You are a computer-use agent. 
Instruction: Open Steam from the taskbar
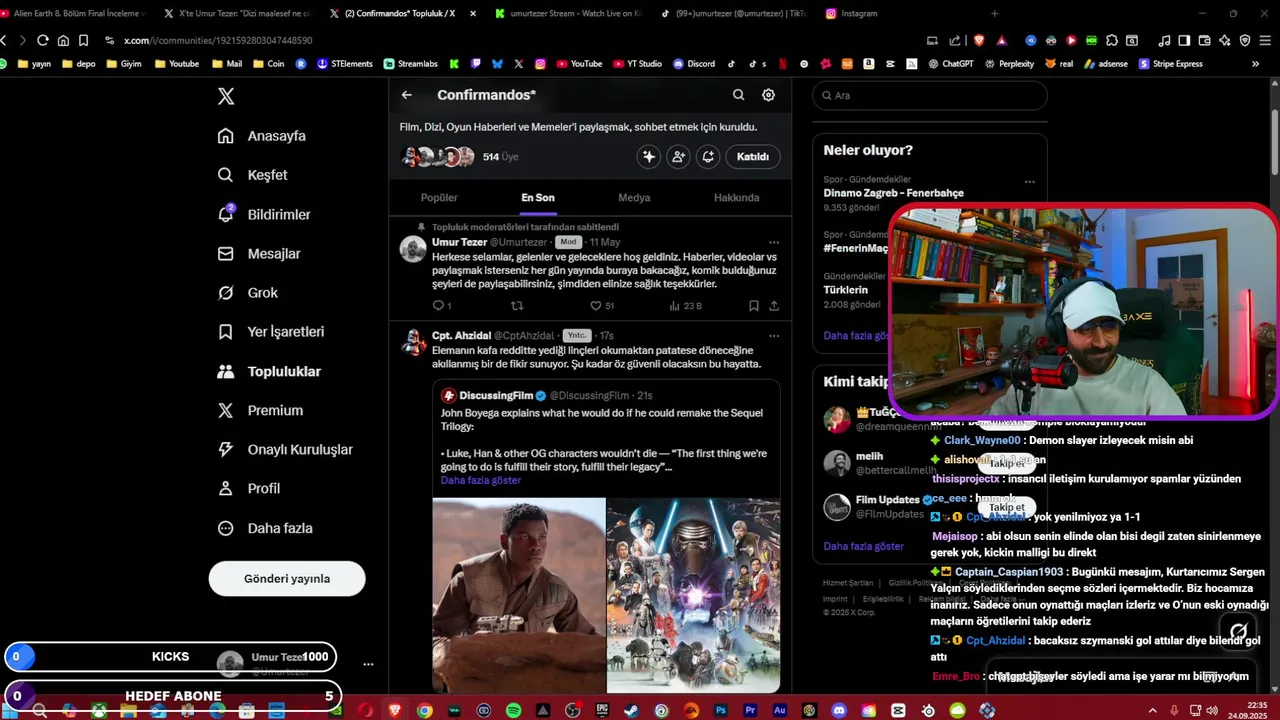(631, 710)
